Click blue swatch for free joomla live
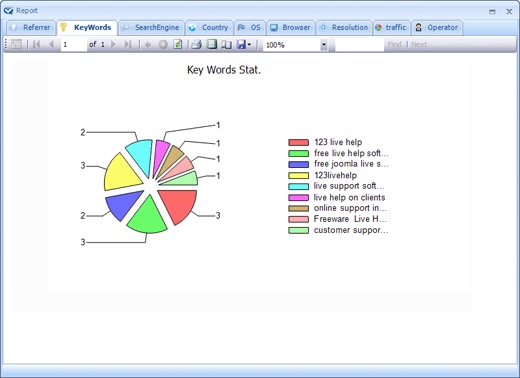Screen dimensions: 520x378 (x=298, y=165)
